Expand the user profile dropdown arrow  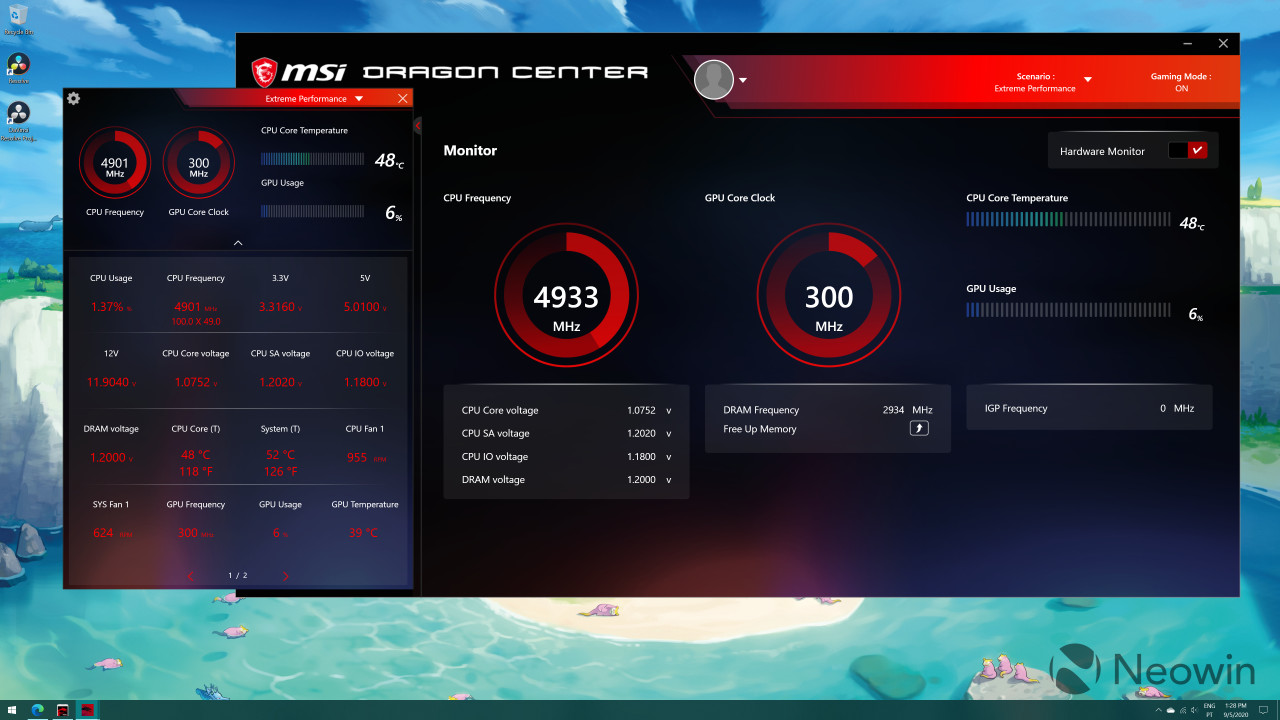click(x=743, y=81)
